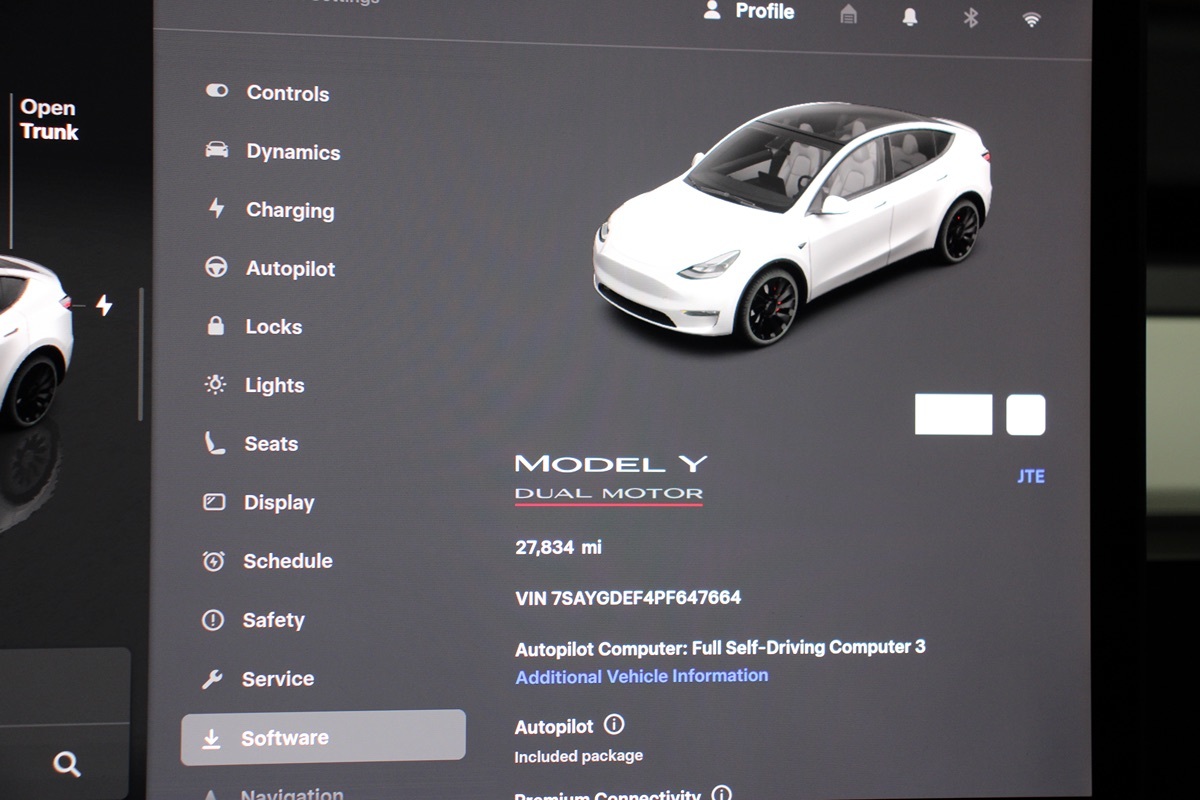This screenshot has height=800, width=1200.
Task: Click the screen icon beside Display
Action: point(214,502)
